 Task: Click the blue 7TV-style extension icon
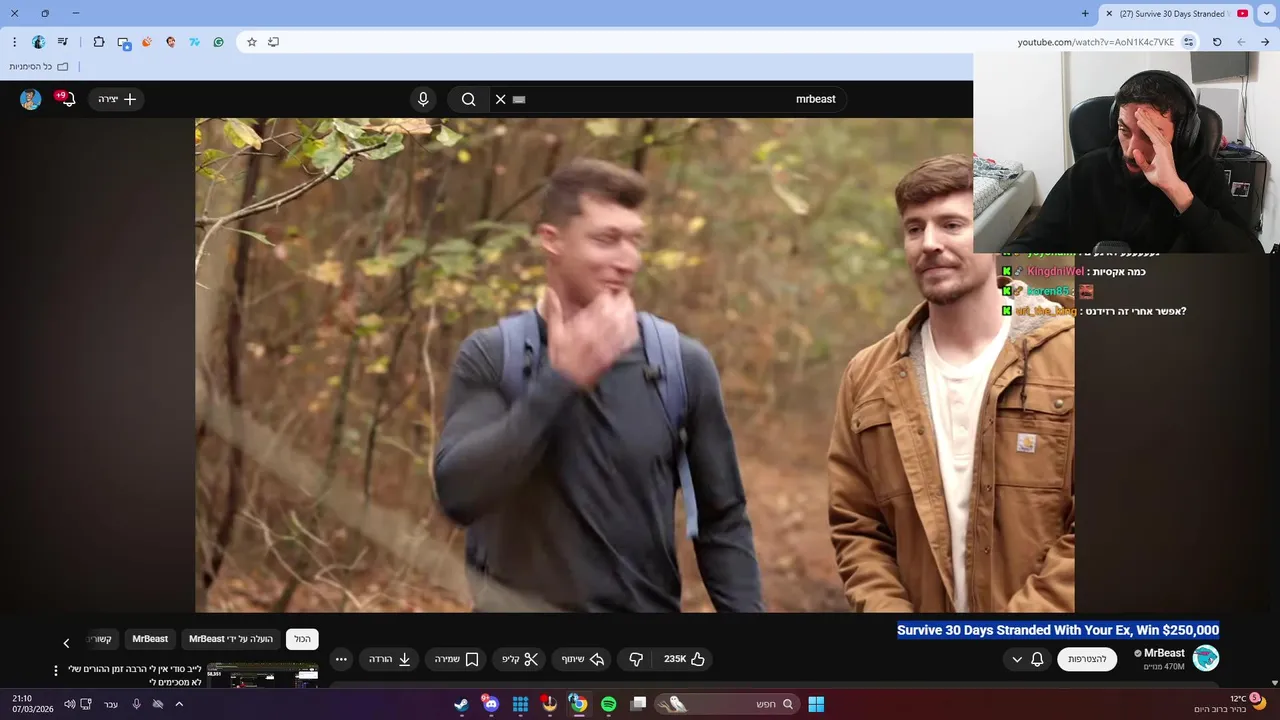(x=194, y=42)
